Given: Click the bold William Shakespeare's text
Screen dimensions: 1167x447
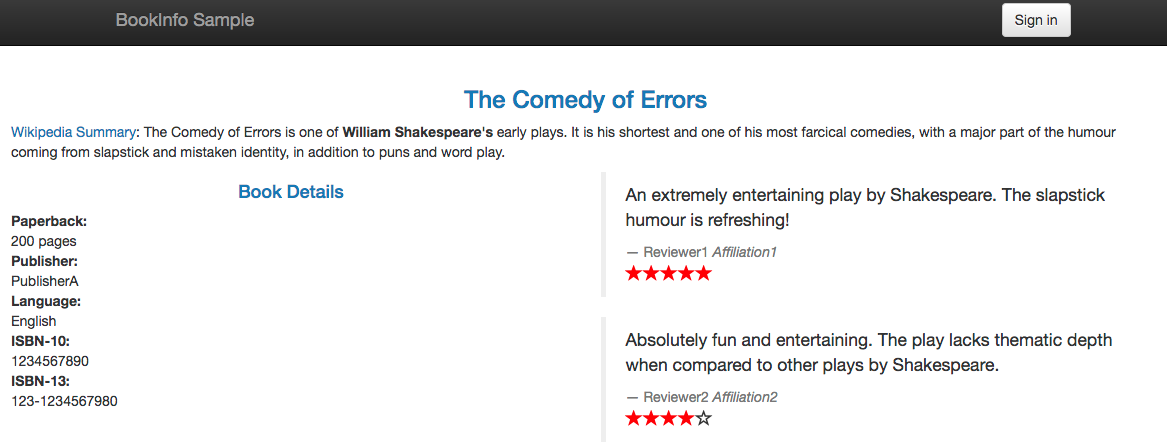Looking at the screenshot, I should [417, 132].
